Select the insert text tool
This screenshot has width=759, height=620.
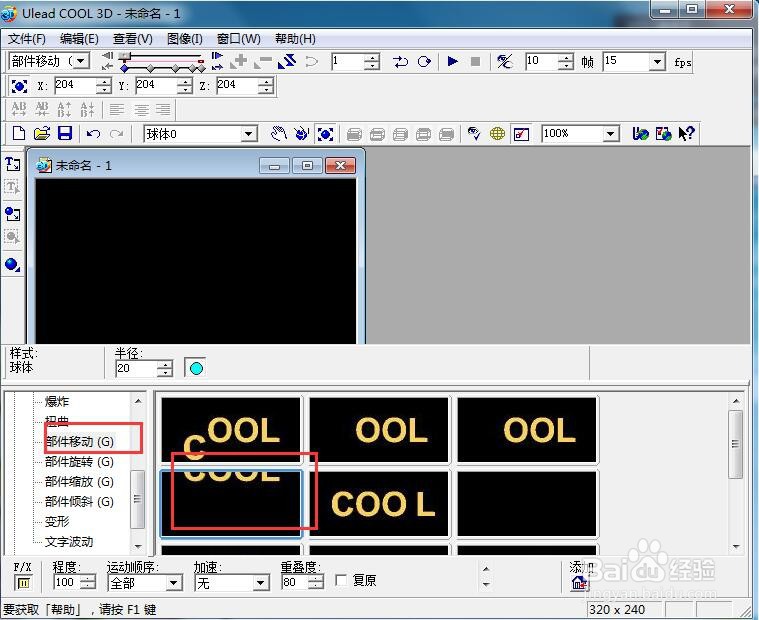click(x=13, y=164)
